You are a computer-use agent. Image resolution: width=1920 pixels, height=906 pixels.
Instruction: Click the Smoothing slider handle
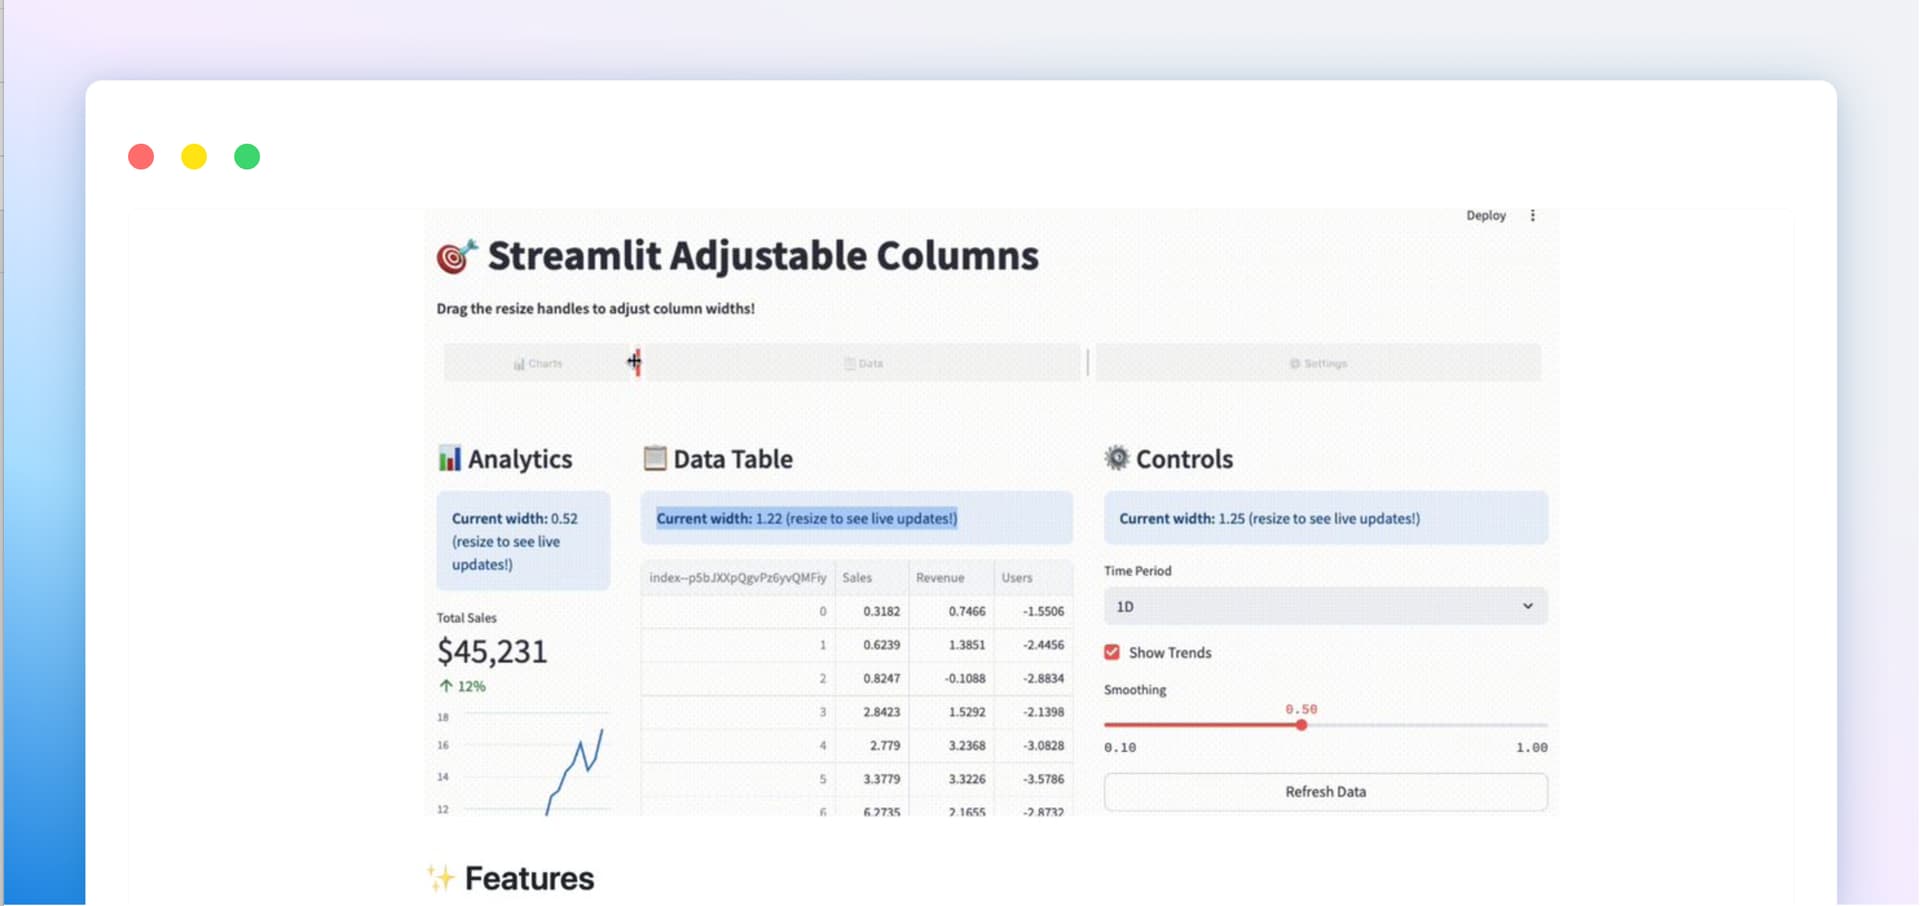tap(1301, 725)
